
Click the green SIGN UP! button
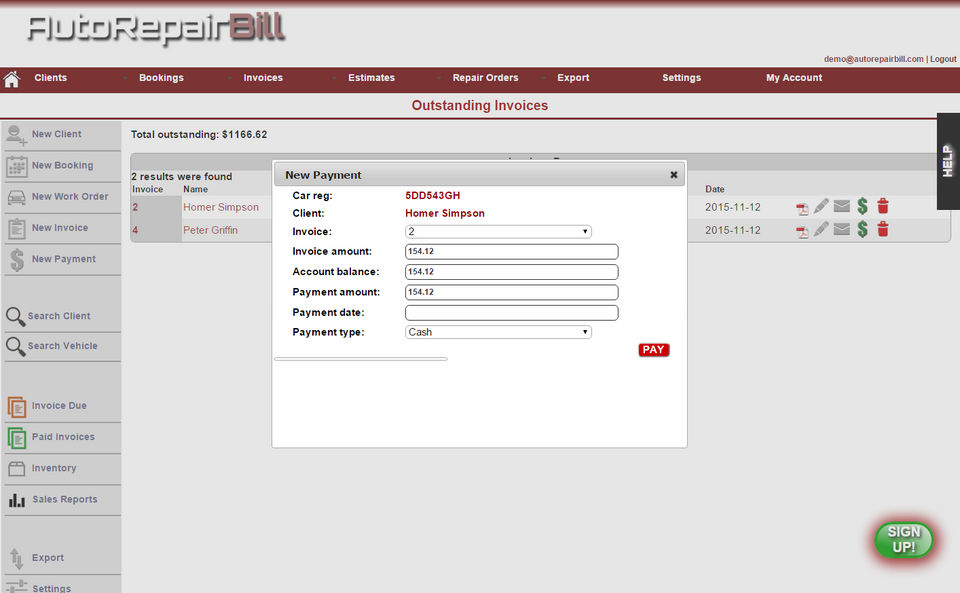tap(904, 540)
